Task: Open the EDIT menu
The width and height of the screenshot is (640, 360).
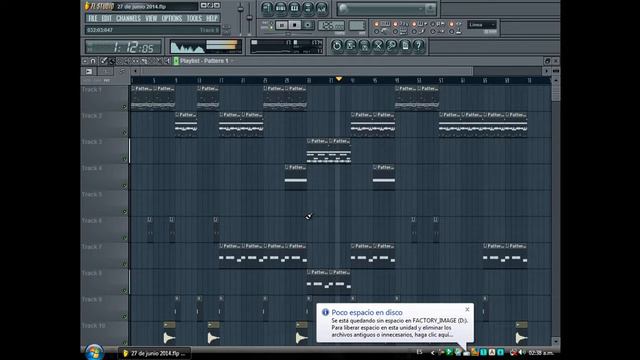Action: (x=107, y=18)
